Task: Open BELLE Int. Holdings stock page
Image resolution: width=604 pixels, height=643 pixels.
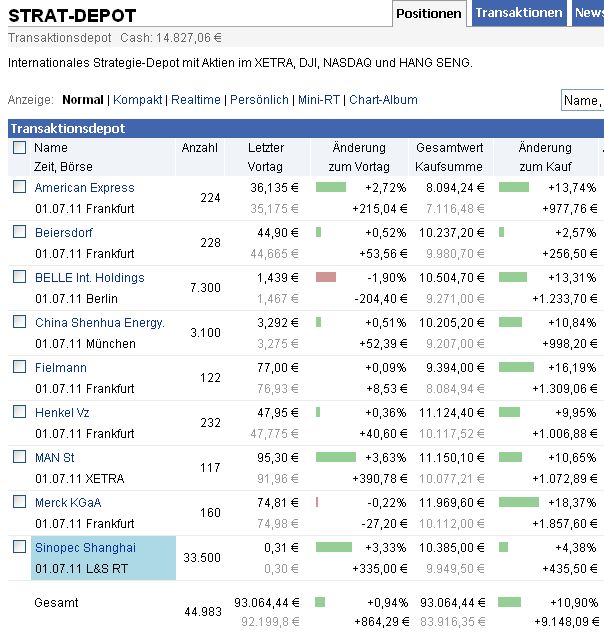Action: point(90,278)
